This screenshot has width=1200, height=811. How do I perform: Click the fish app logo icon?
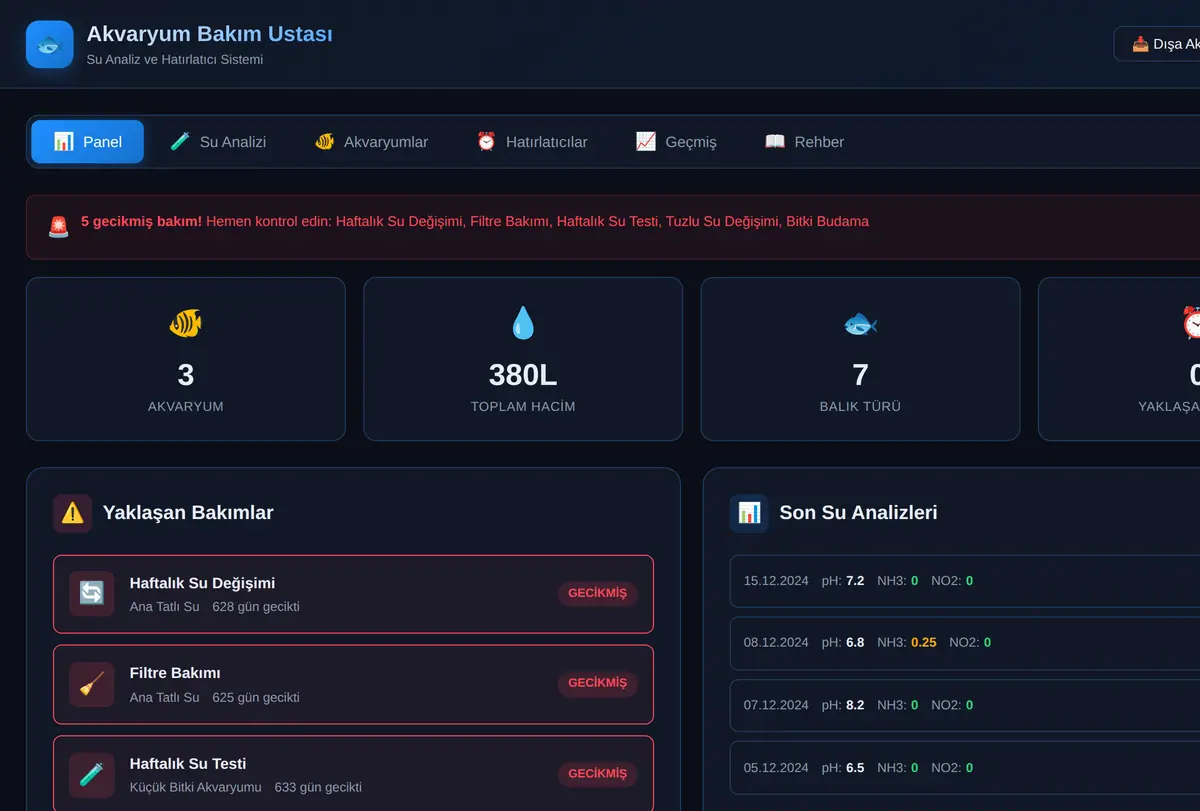point(50,44)
